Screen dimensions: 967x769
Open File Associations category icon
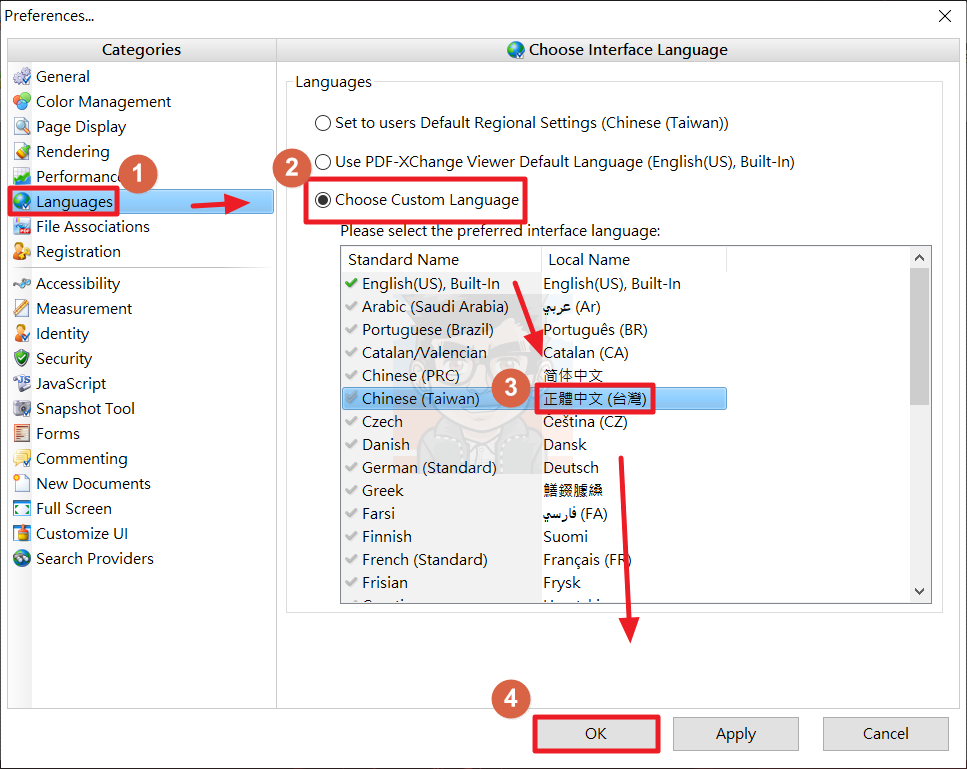coord(22,226)
